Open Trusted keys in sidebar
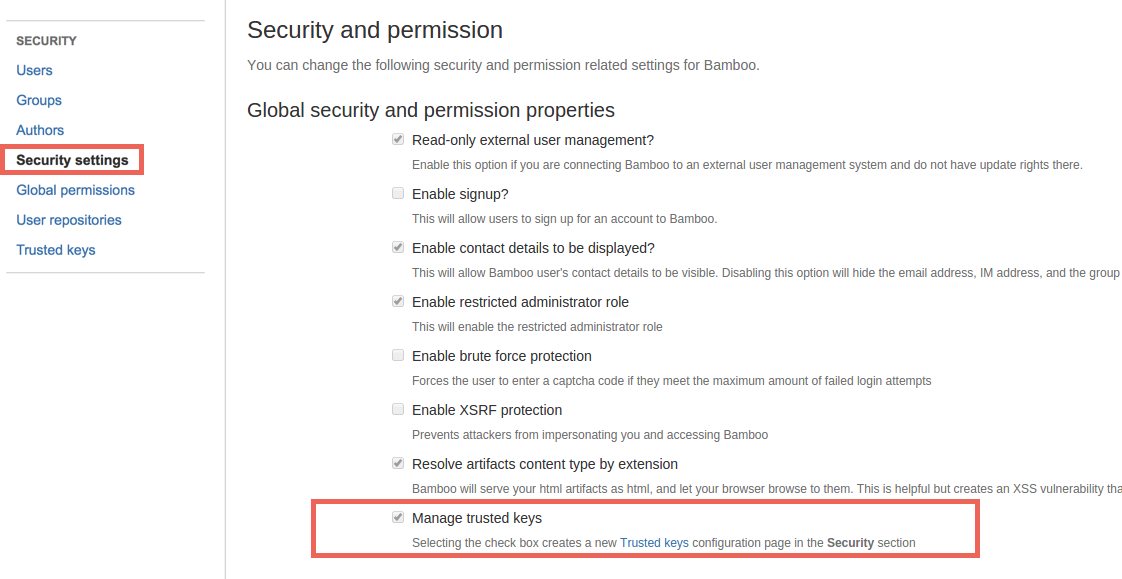The height and width of the screenshot is (579, 1122). pos(56,250)
